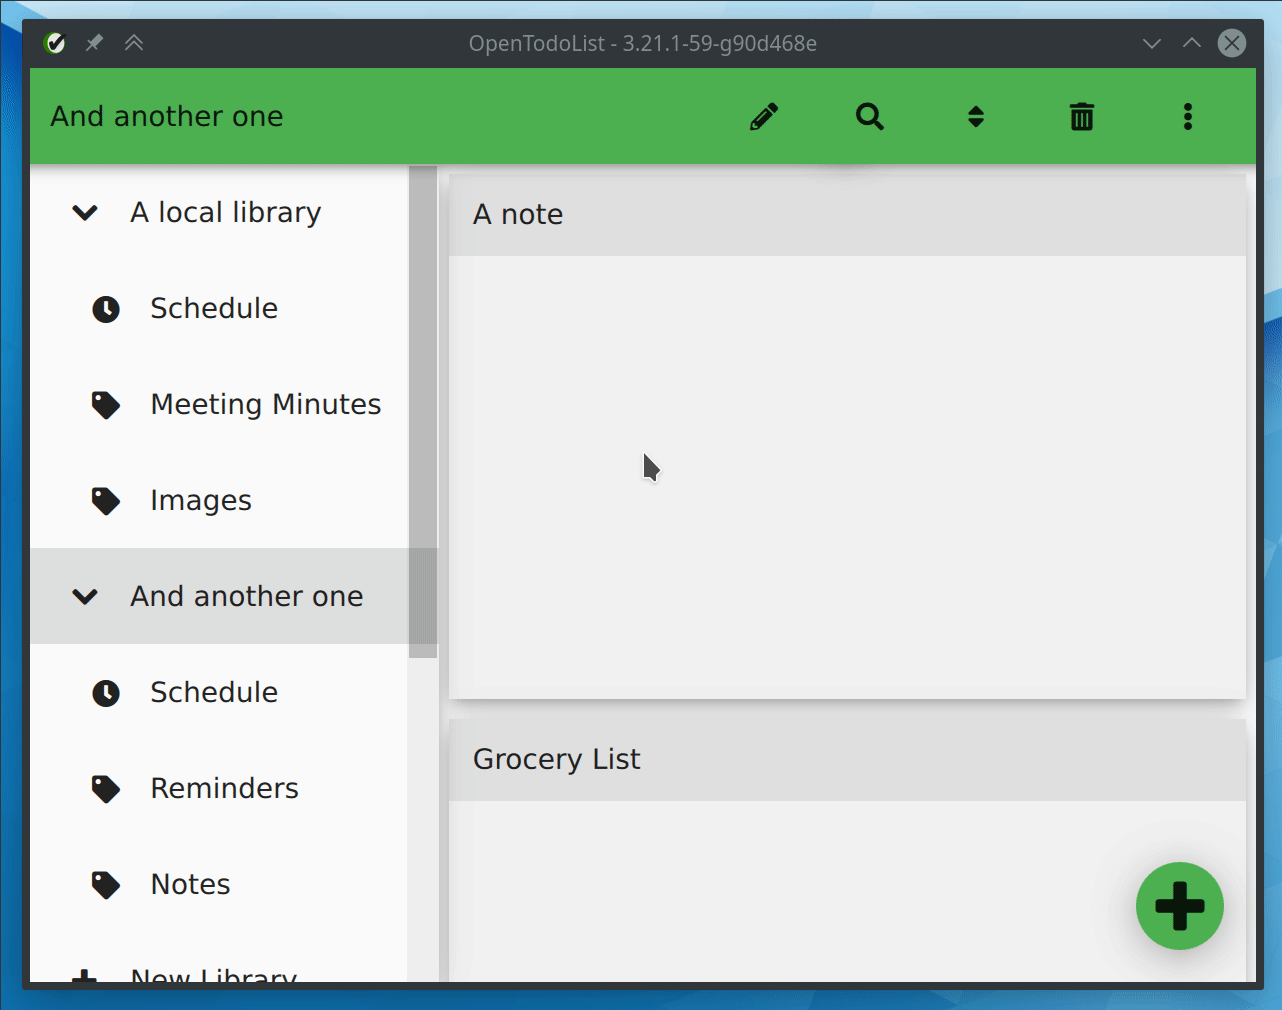1282x1010 pixels.
Task: Select the Images tag
Action: [x=219, y=500]
